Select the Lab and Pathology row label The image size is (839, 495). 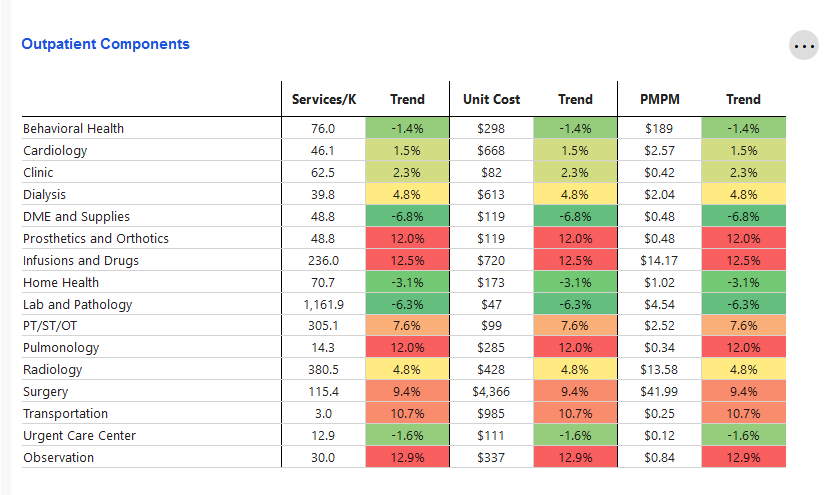[77, 305]
